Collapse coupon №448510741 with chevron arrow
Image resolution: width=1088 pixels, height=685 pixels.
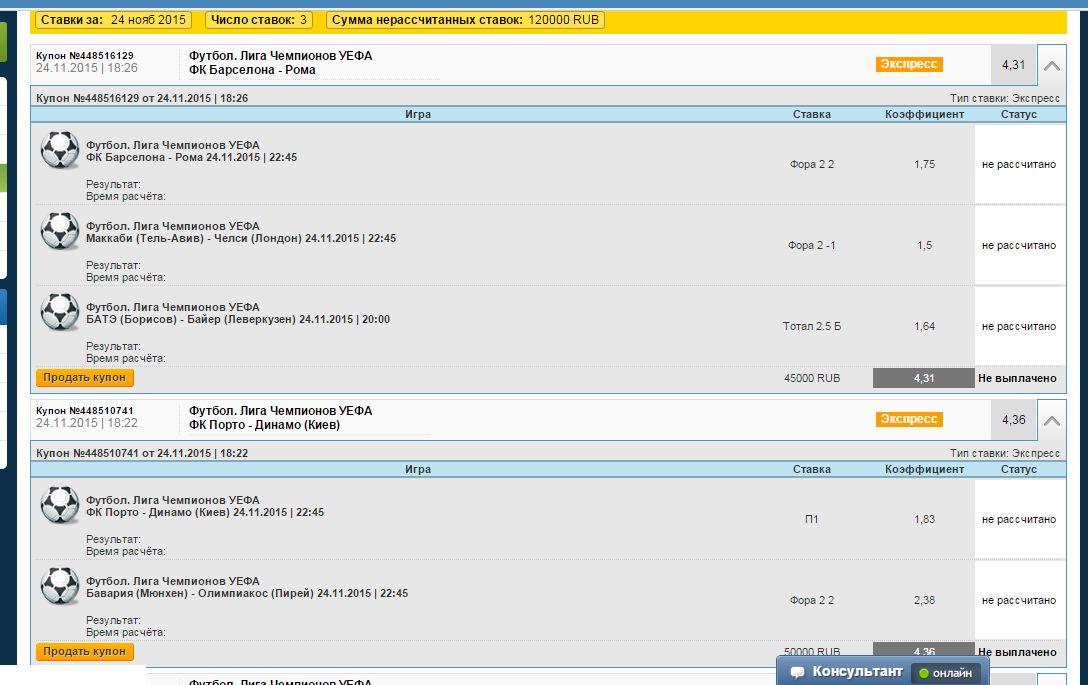(x=1052, y=421)
